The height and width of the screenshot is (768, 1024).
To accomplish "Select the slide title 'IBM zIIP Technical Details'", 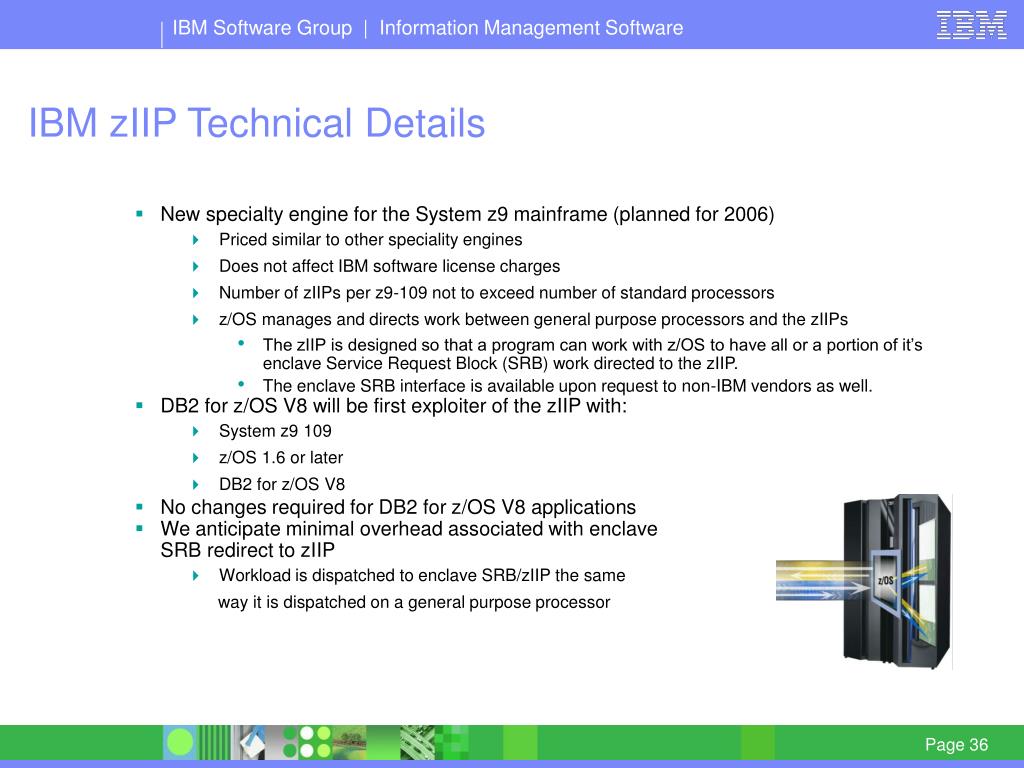I will coord(257,123).
